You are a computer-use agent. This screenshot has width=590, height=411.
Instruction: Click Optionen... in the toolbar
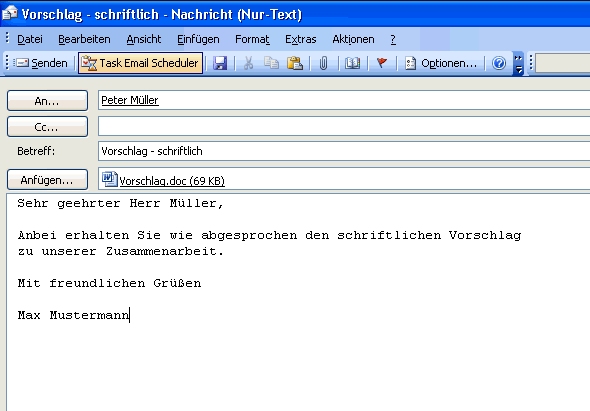pos(441,63)
